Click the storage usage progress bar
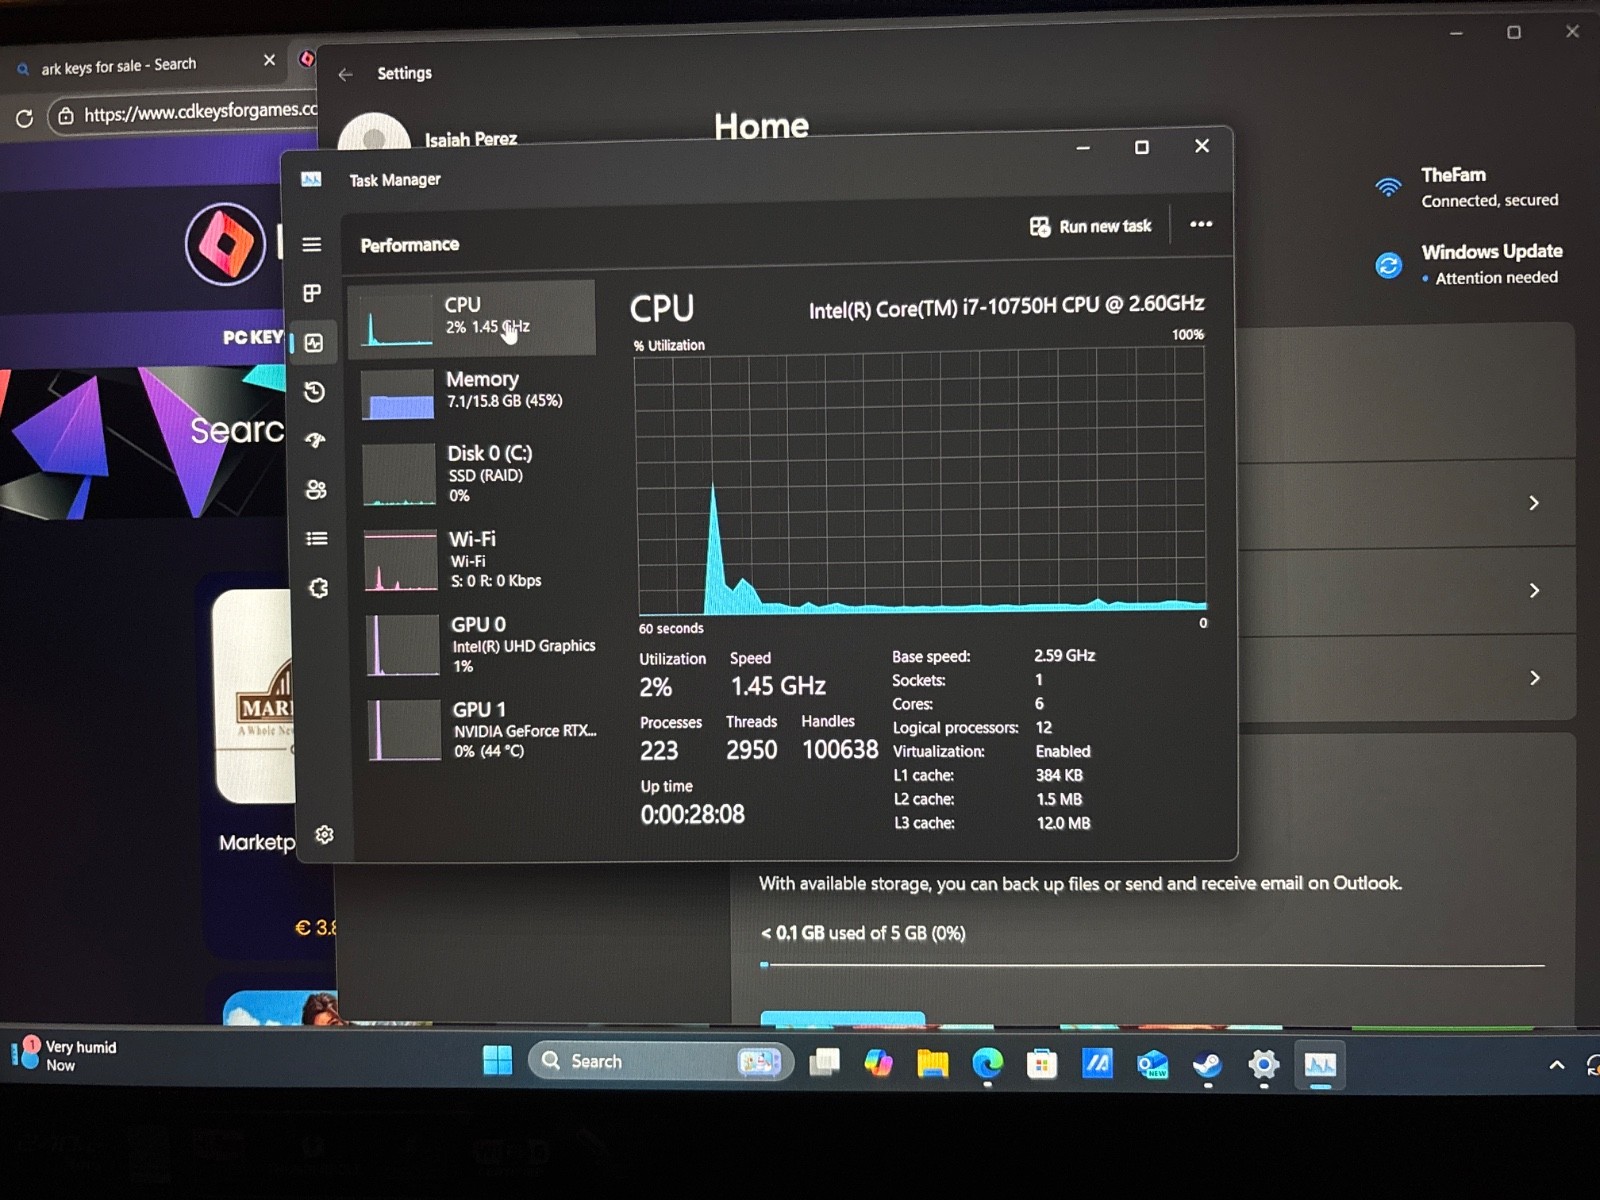This screenshot has width=1600, height=1200. coord(1152,965)
